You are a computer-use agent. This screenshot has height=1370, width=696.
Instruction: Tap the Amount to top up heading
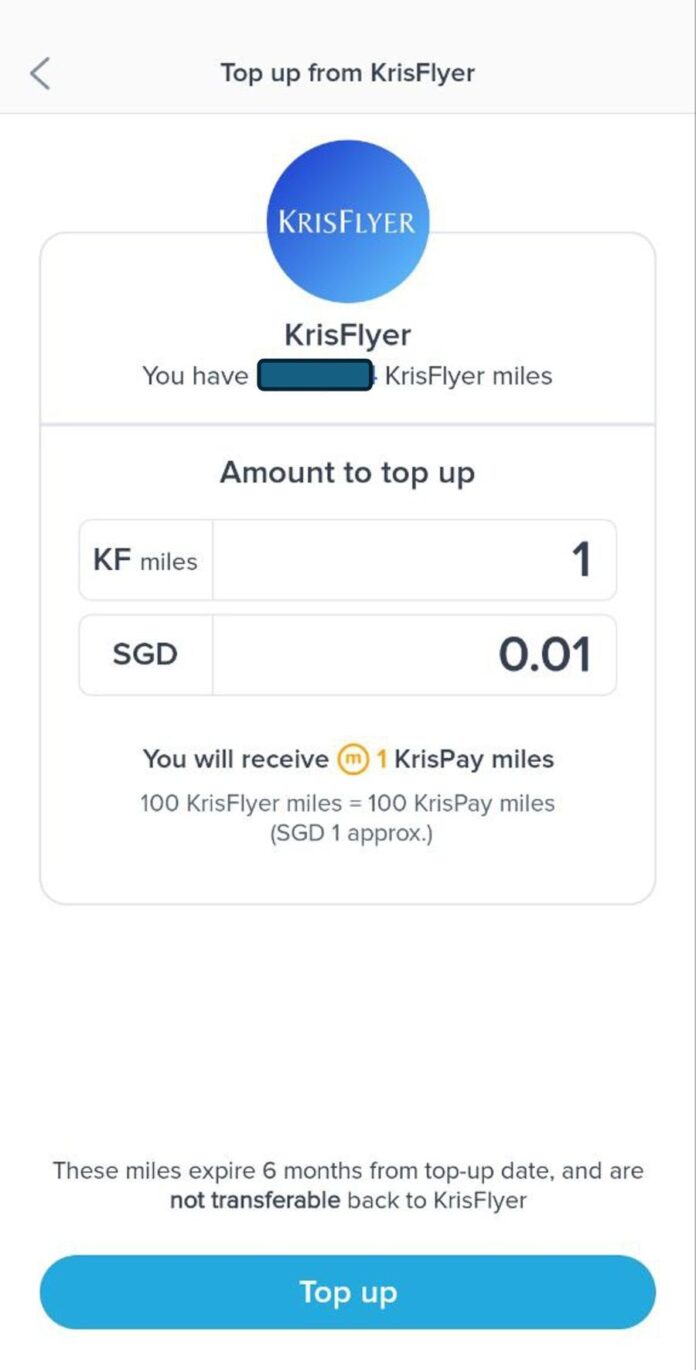(347, 471)
